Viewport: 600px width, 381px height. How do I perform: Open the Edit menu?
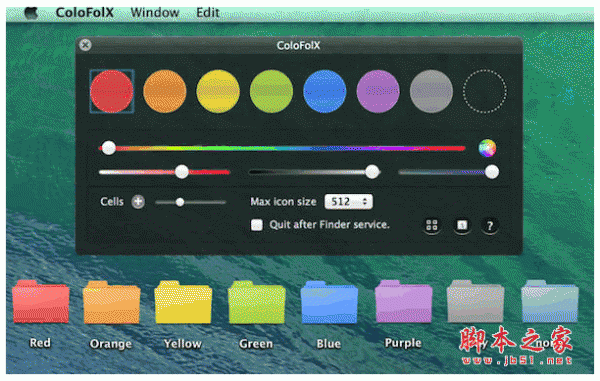(x=208, y=13)
